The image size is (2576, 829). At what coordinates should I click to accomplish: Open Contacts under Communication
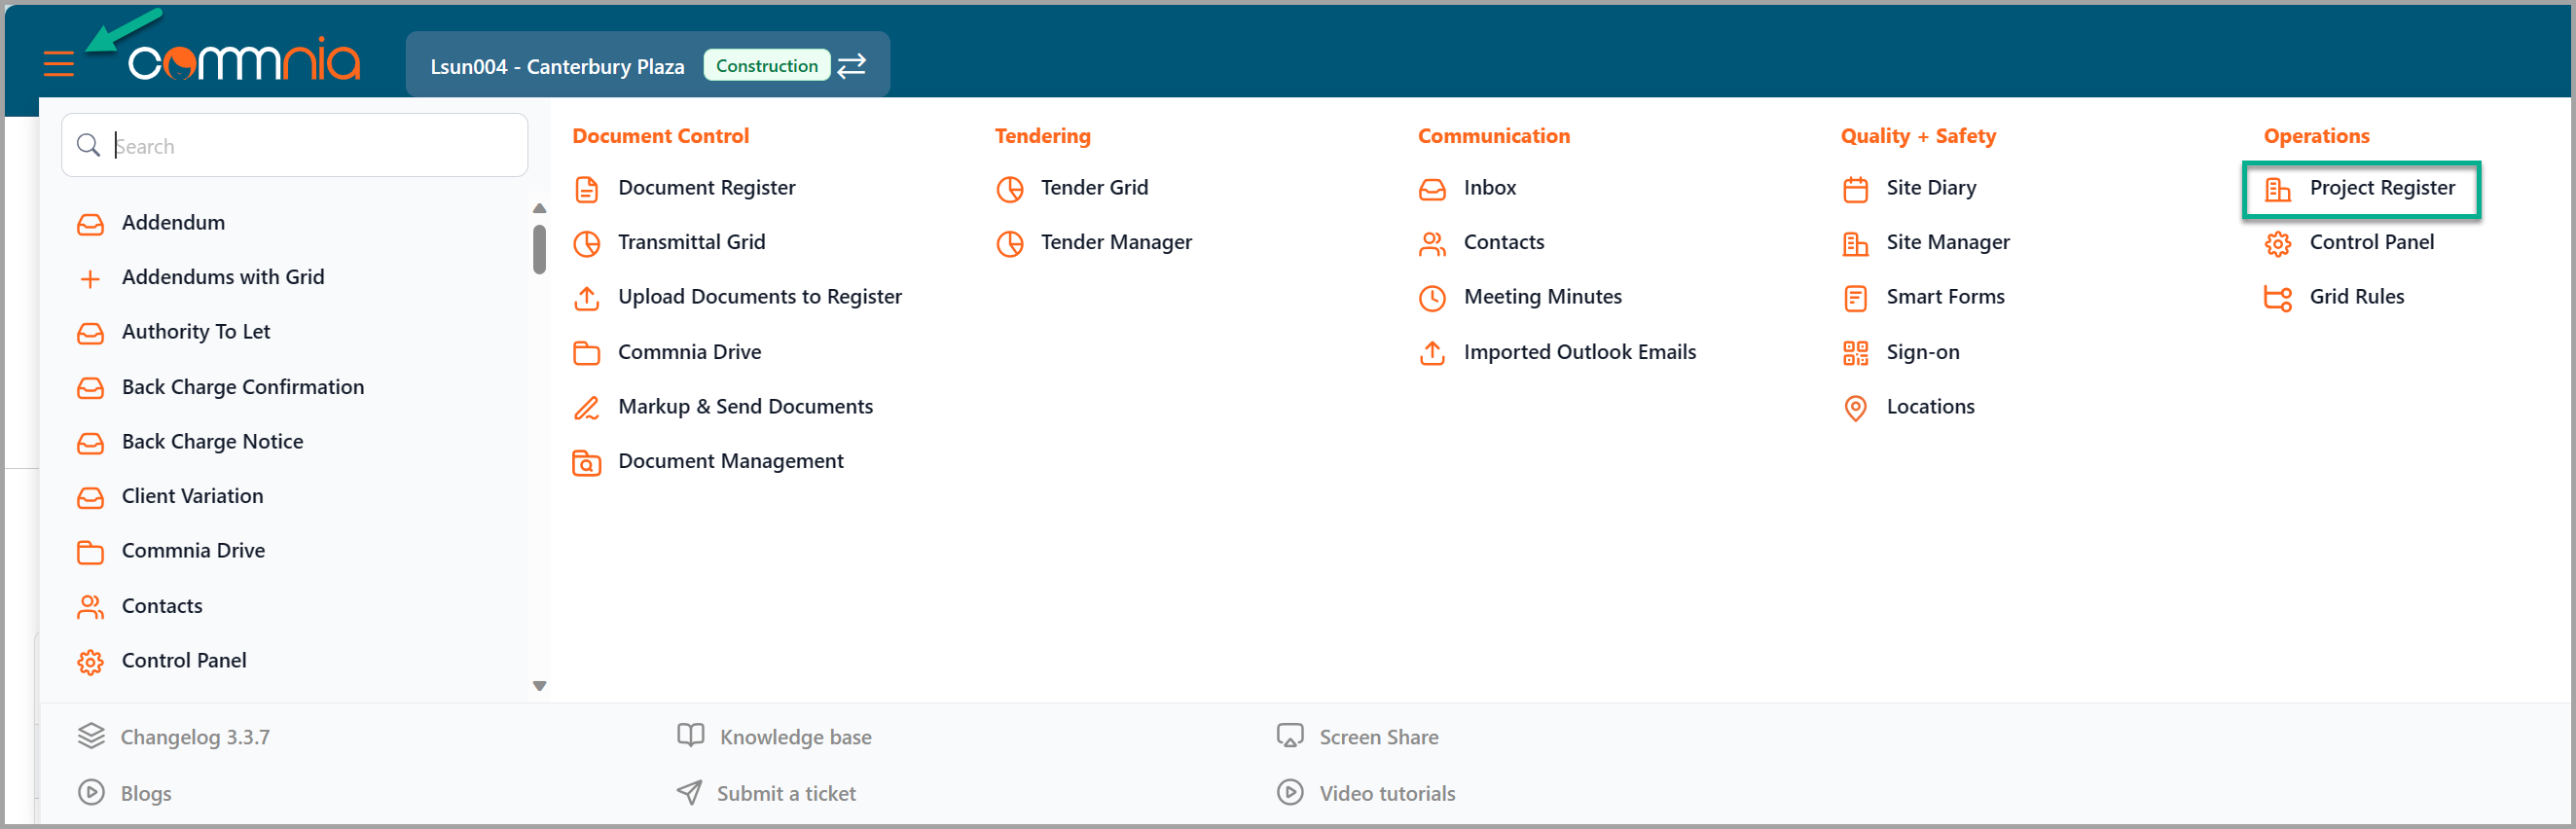pyautogui.click(x=1503, y=243)
